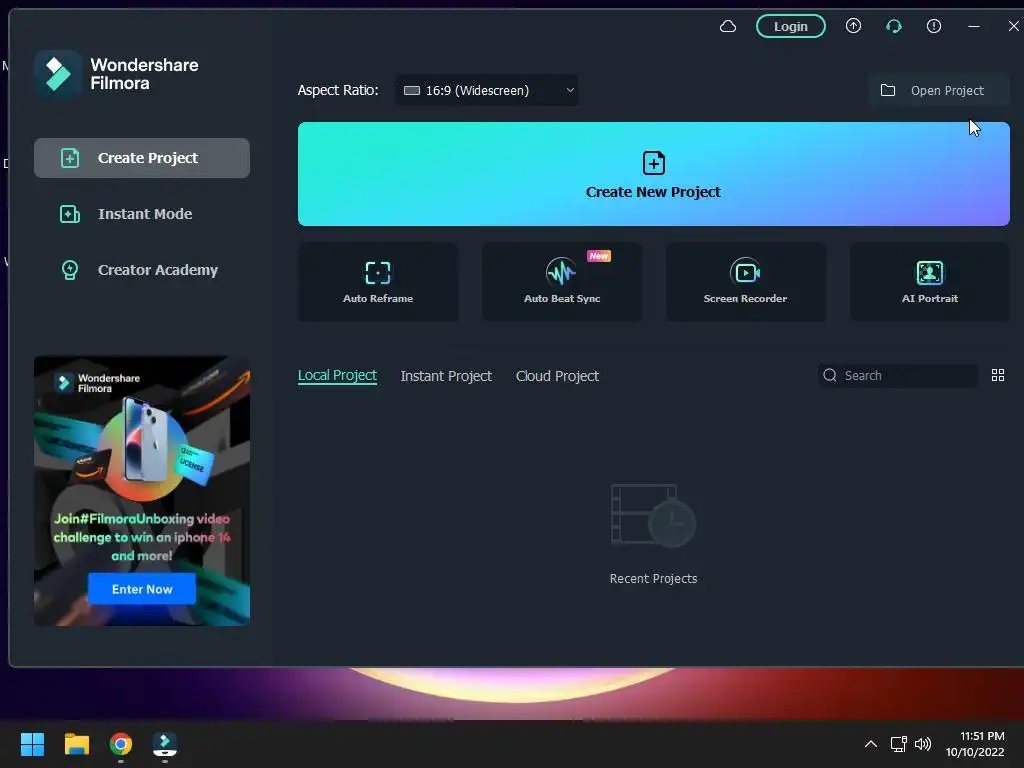1024x768 pixels.
Task: Click the plus-file icon on Create New Project
Action: pos(654,163)
